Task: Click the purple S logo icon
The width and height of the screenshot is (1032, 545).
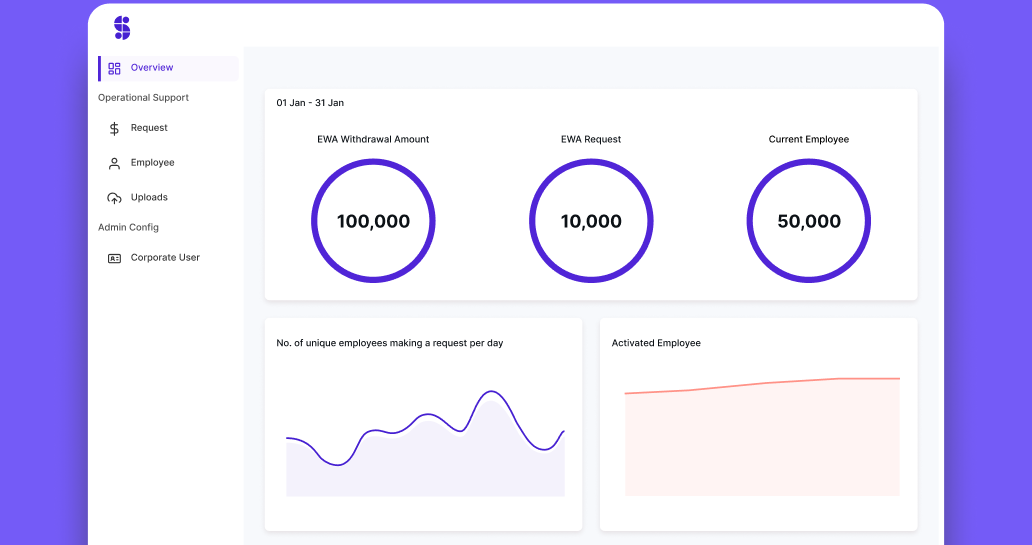Action: click(x=122, y=28)
